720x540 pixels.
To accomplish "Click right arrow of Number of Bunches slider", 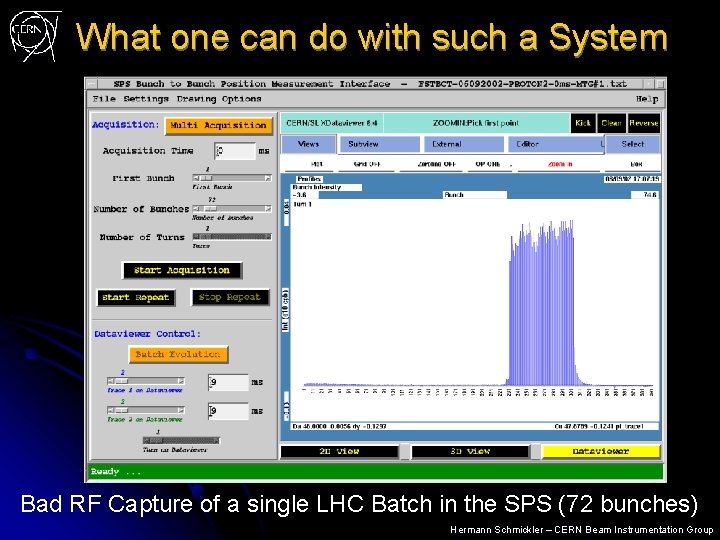I will [x=268, y=209].
